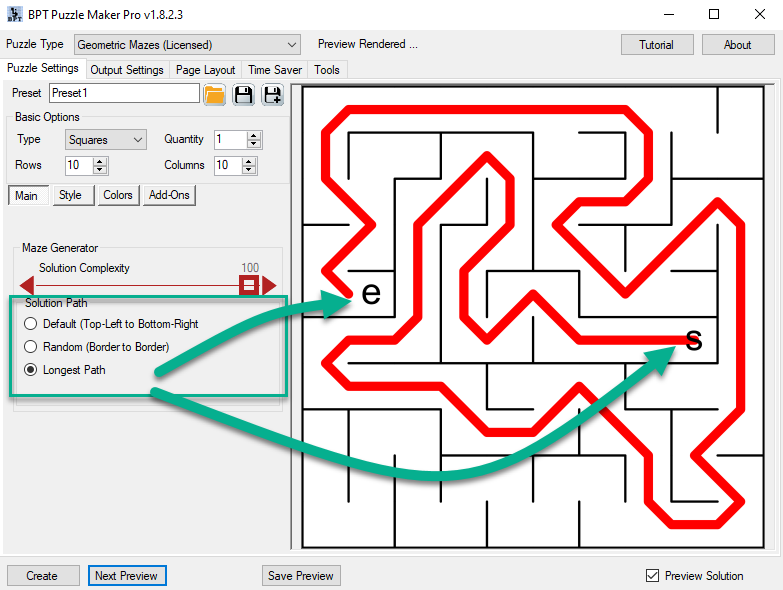Click the save-as-new preset icon
The image size is (783, 590).
tap(272, 95)
